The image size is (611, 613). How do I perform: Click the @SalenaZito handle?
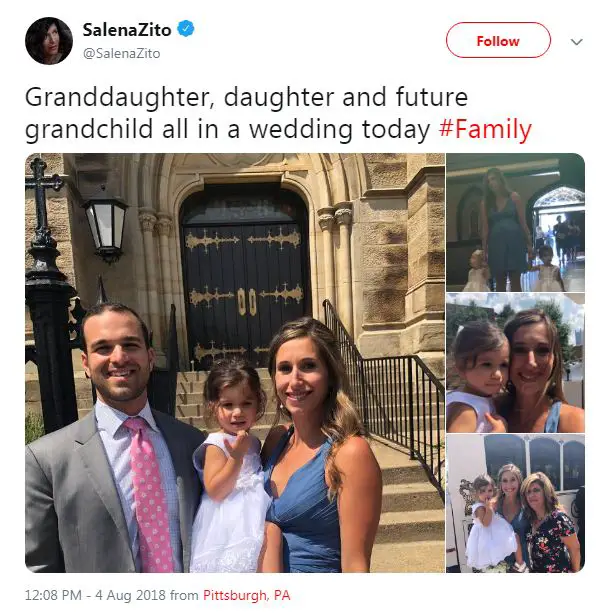point(122,53)
